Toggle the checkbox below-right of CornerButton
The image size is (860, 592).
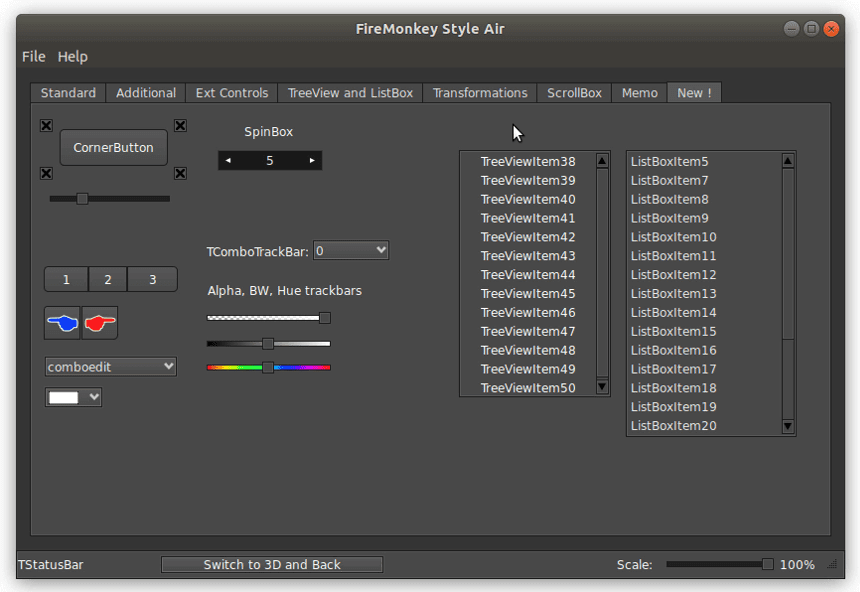[180, 173]
